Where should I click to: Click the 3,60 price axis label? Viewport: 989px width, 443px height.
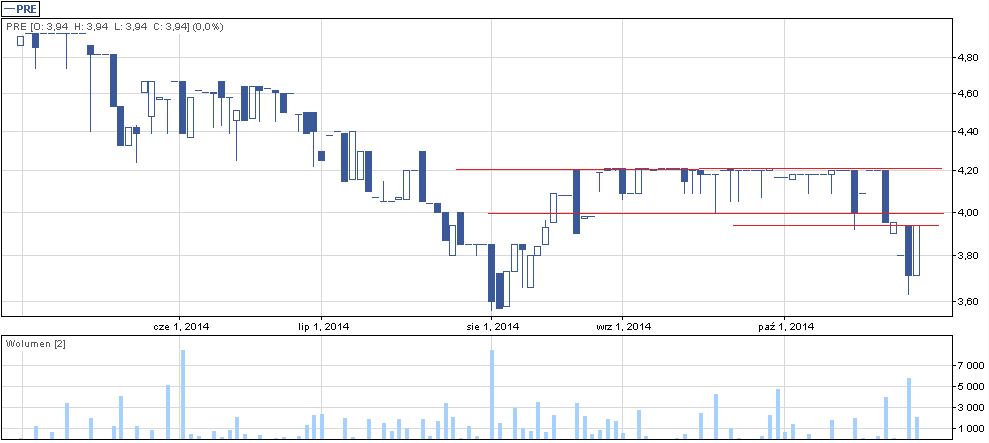point(966,302)
